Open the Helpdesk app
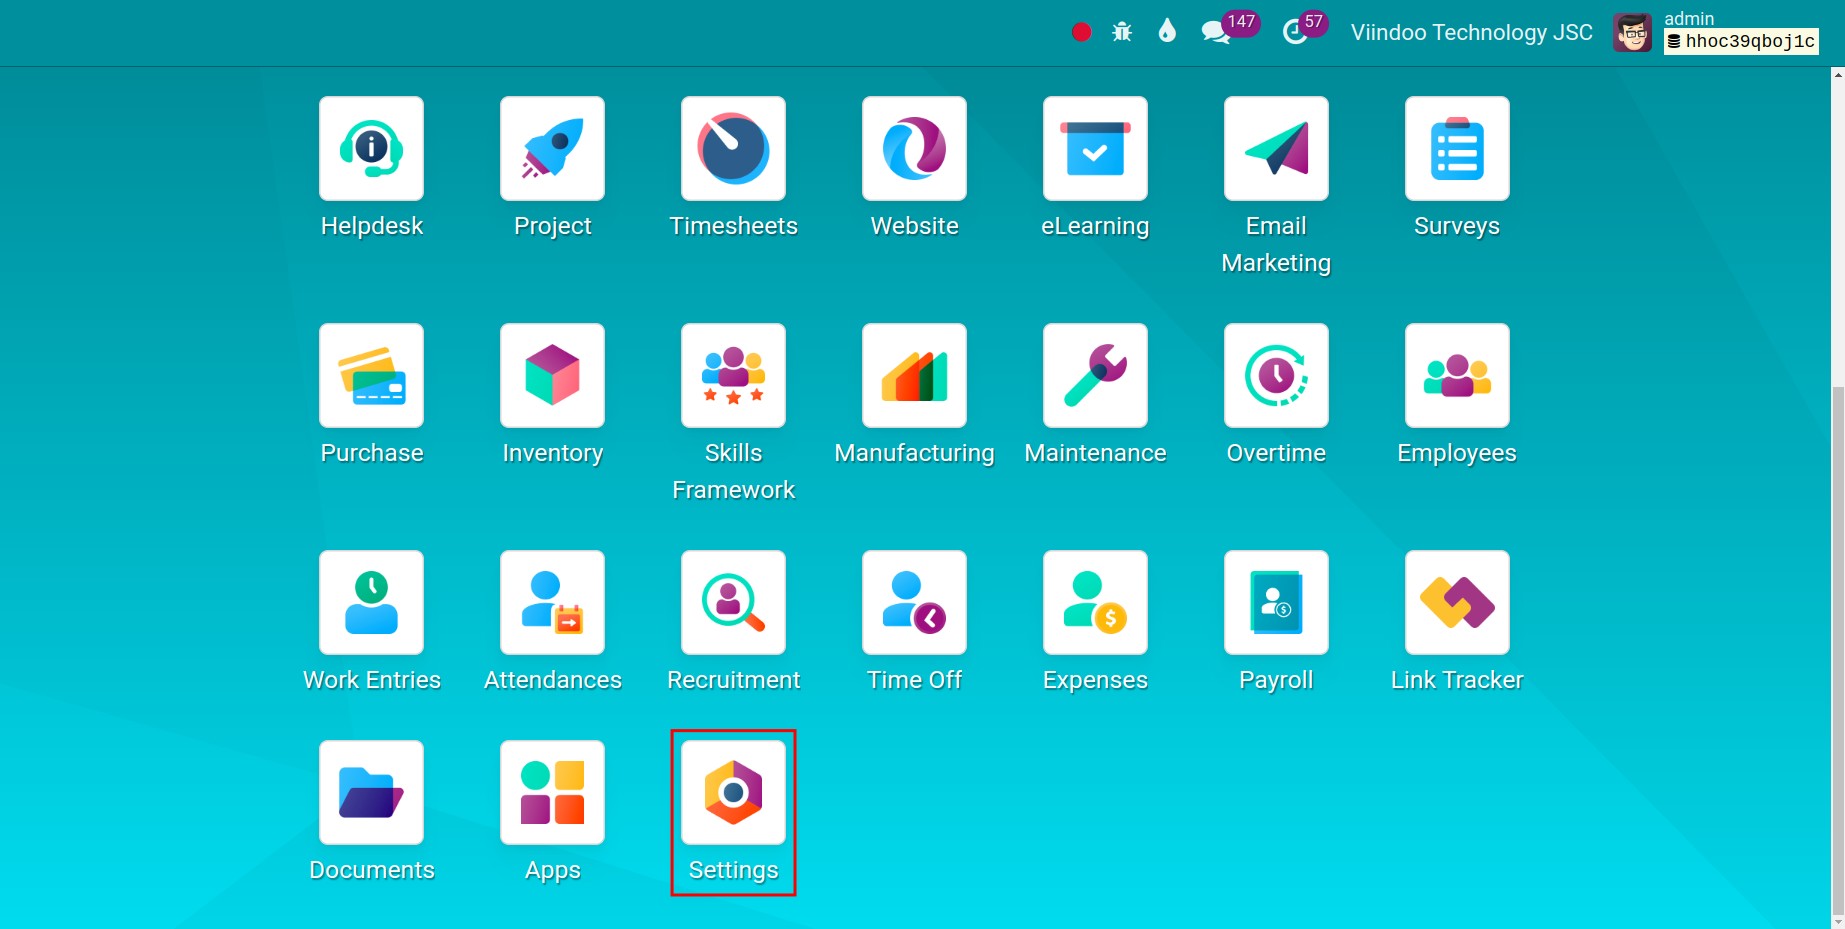This screenshot has width=1845, height=929. [371, 149]
